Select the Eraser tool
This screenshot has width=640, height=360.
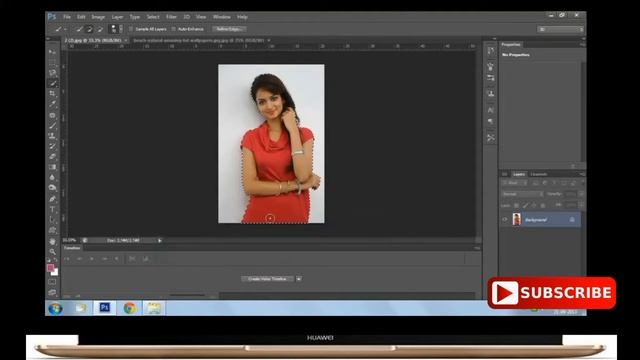pos(52,157)
